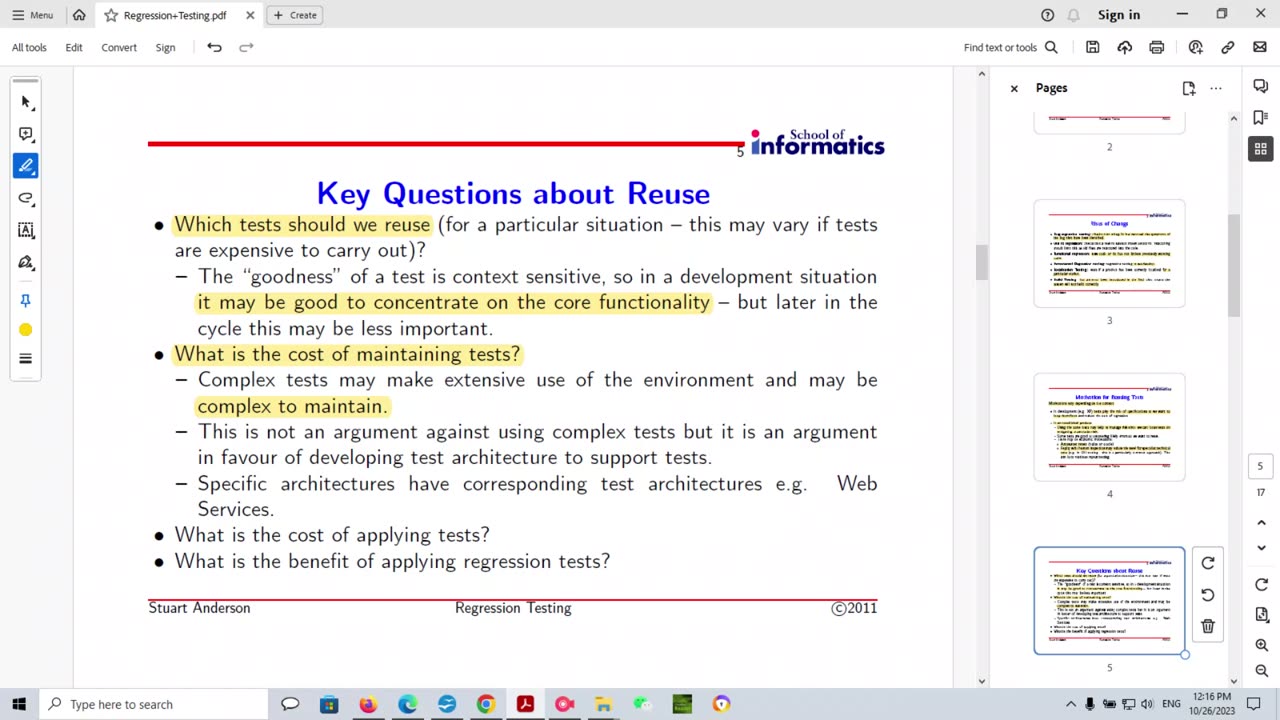The image size is (1280, 720).
Task: Print the document
Action: 1157,47
